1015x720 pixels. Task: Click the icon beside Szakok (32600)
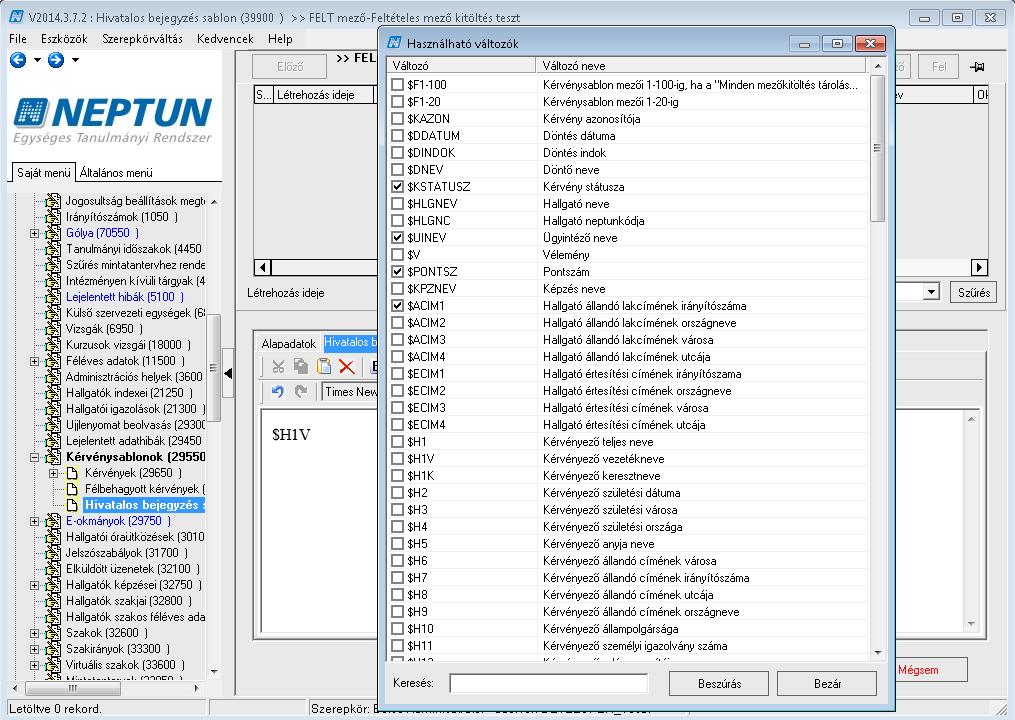[53, 633]
